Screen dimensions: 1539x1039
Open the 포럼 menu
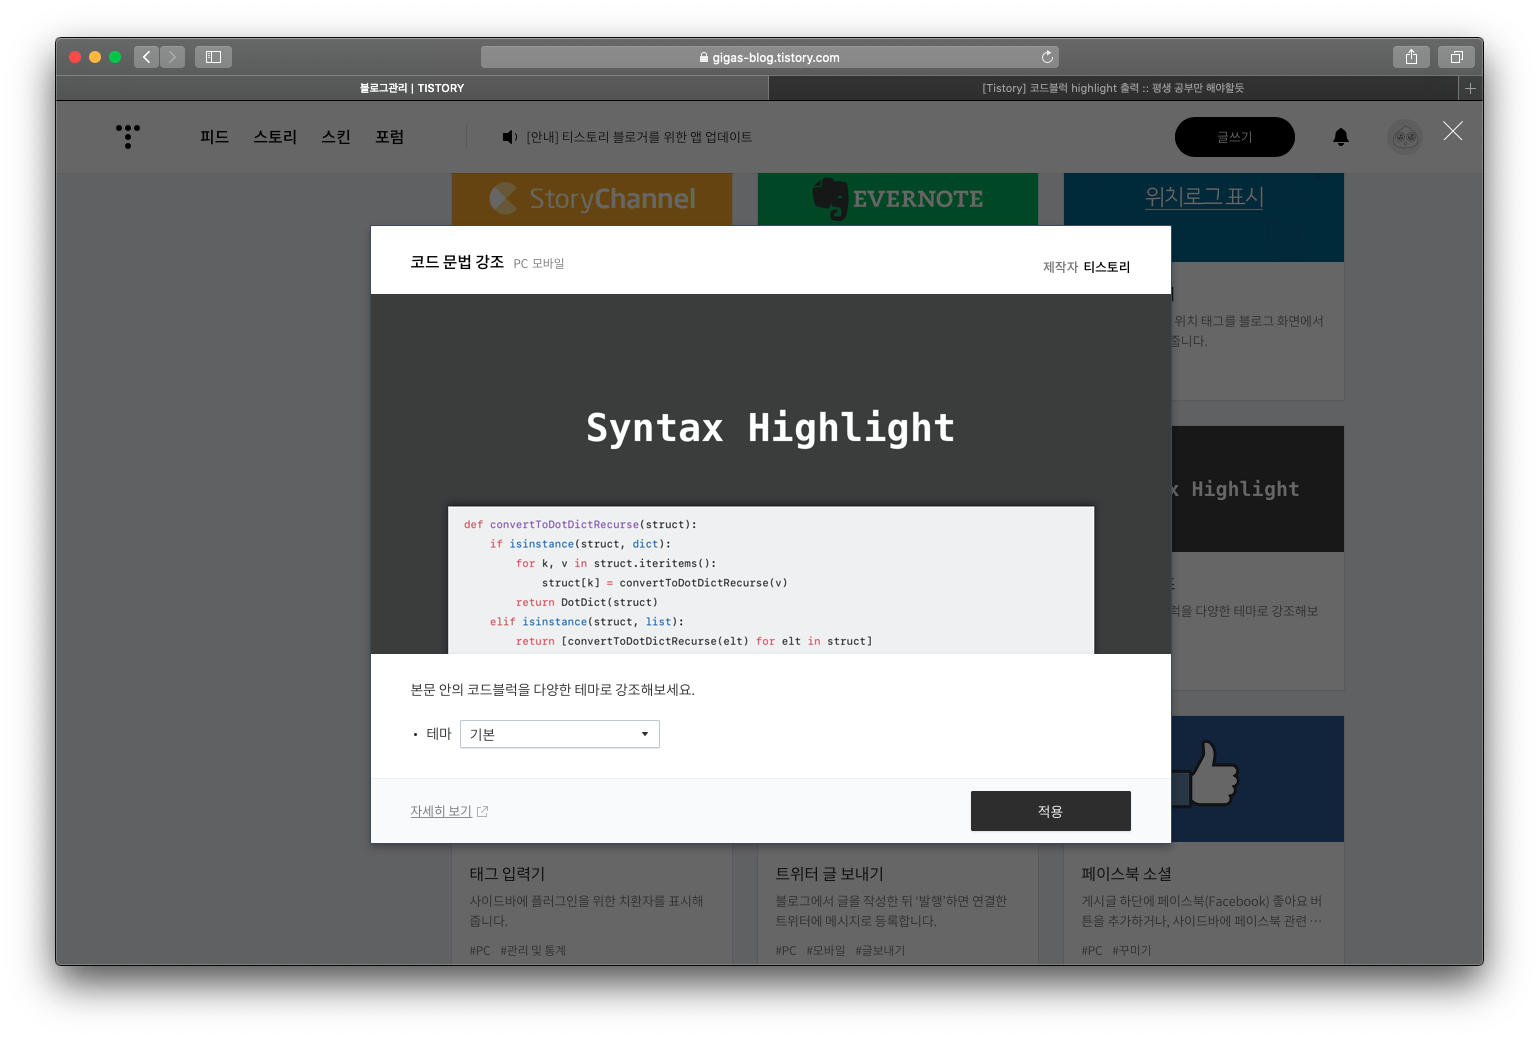pyautogui.click(x=390, y=137)
